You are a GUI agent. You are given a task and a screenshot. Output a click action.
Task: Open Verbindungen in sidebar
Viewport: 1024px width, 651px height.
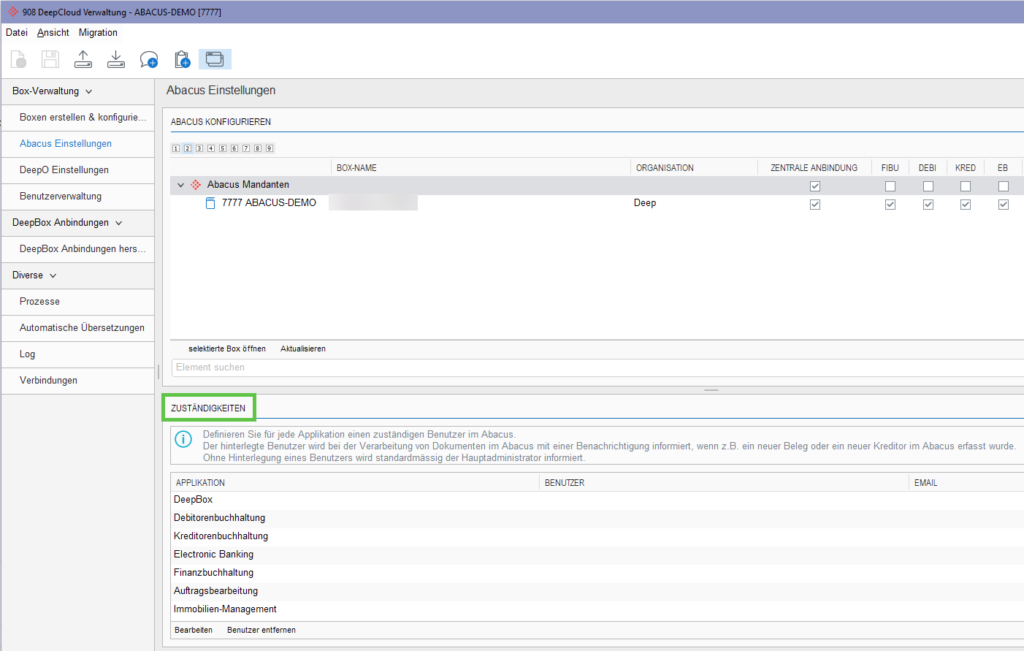point(78,380)
